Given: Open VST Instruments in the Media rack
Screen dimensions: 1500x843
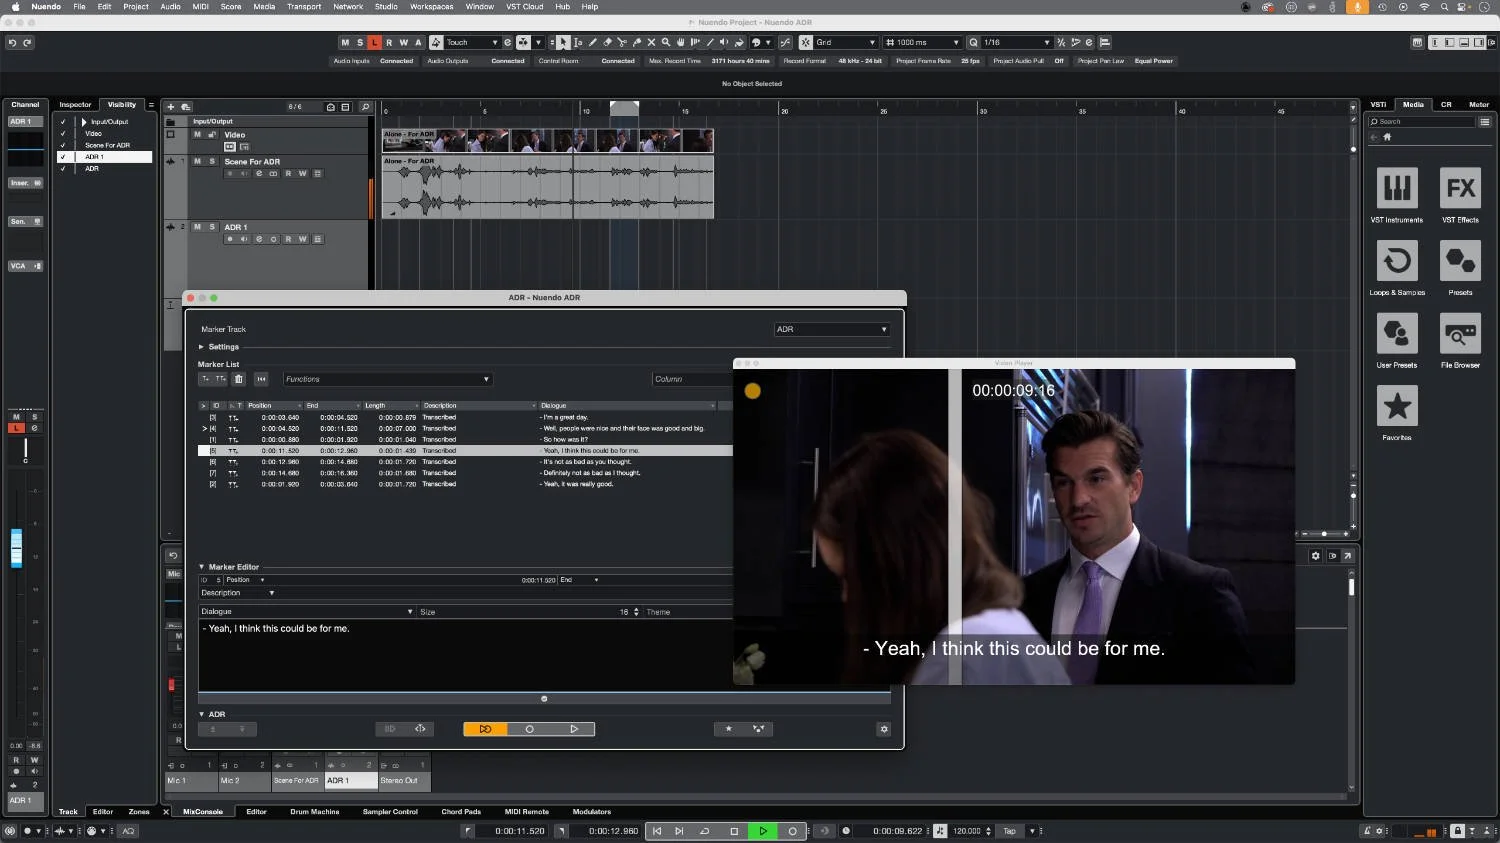Looking at the screenshot, I should click(1397, 195).
